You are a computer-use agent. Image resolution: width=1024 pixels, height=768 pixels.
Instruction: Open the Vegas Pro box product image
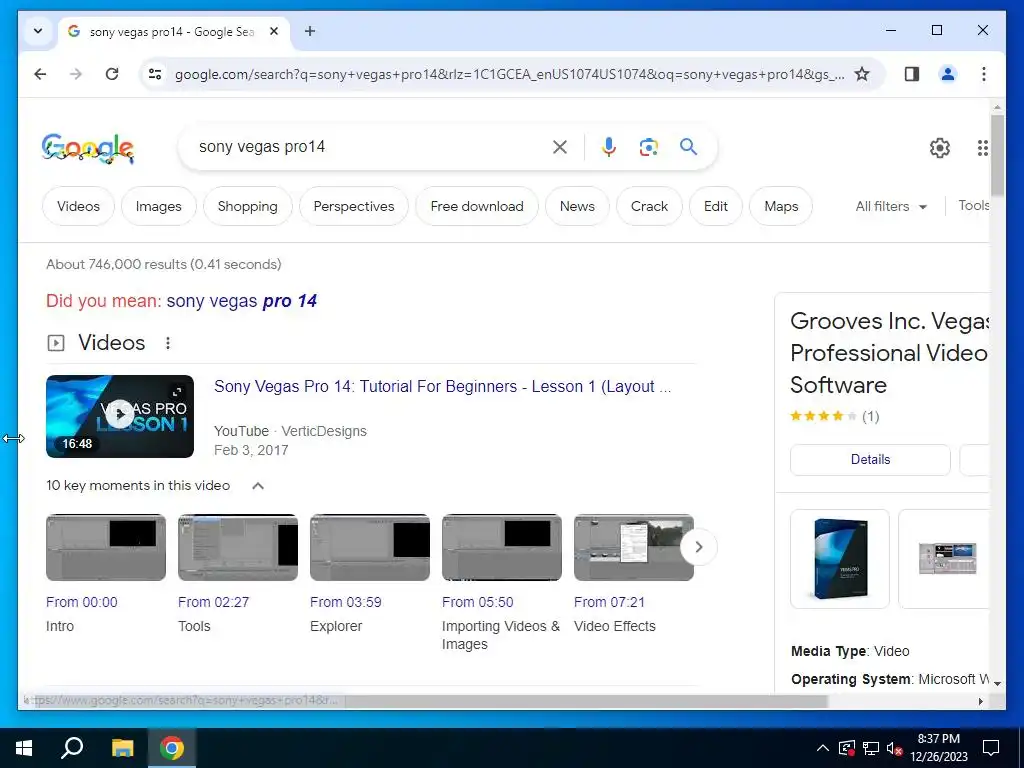click(x=840, y=558)
